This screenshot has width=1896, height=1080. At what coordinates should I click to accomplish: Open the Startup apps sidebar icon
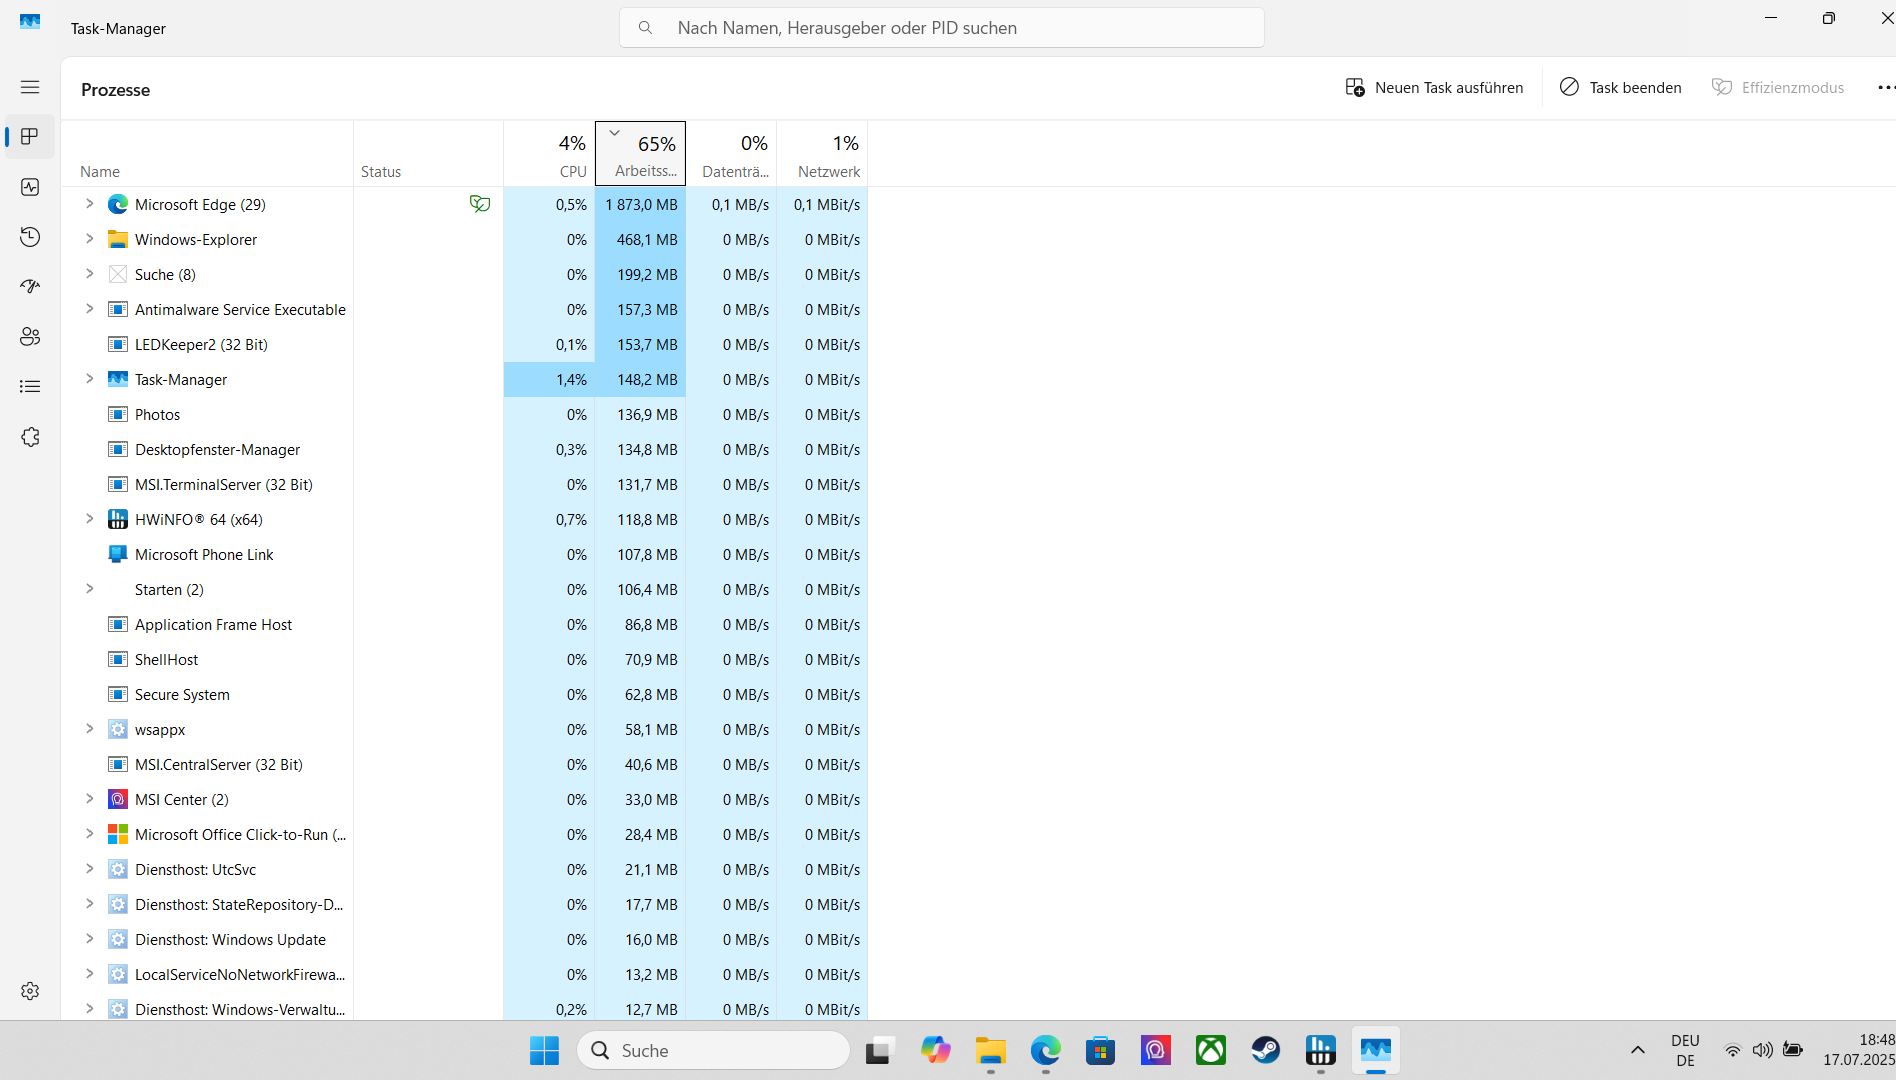point(30,286)
